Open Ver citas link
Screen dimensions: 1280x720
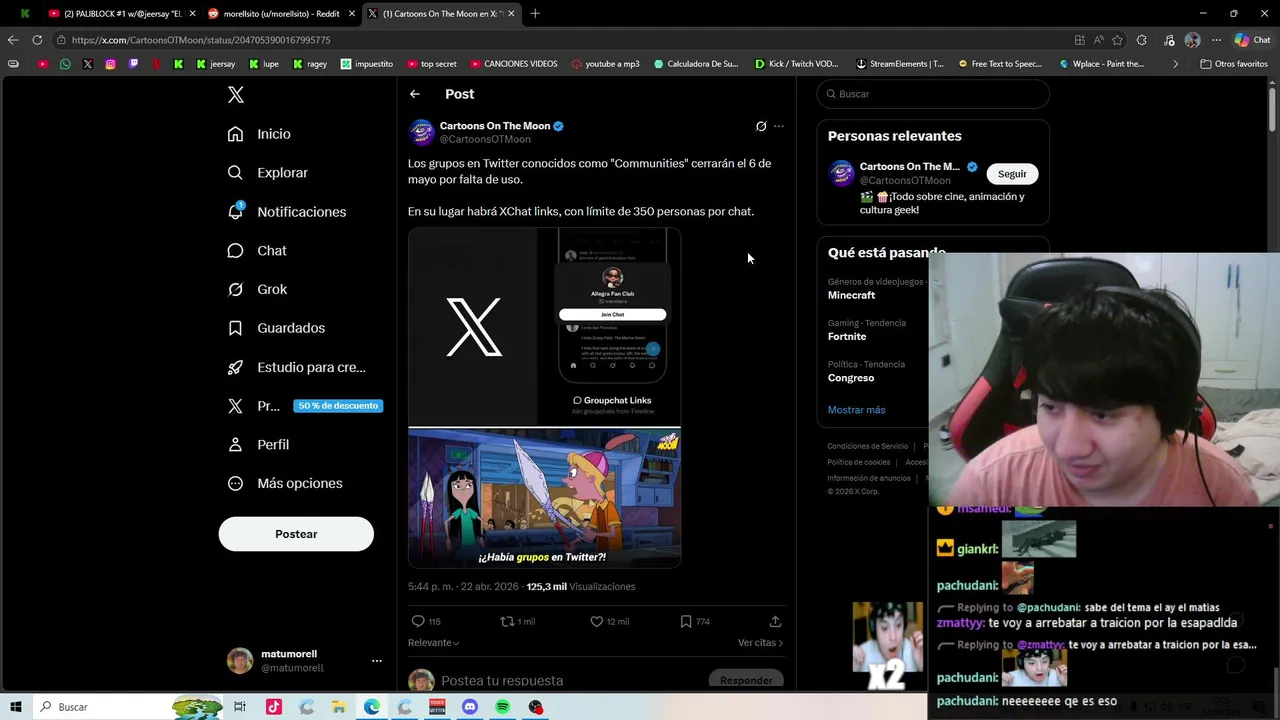pos(760,643)
